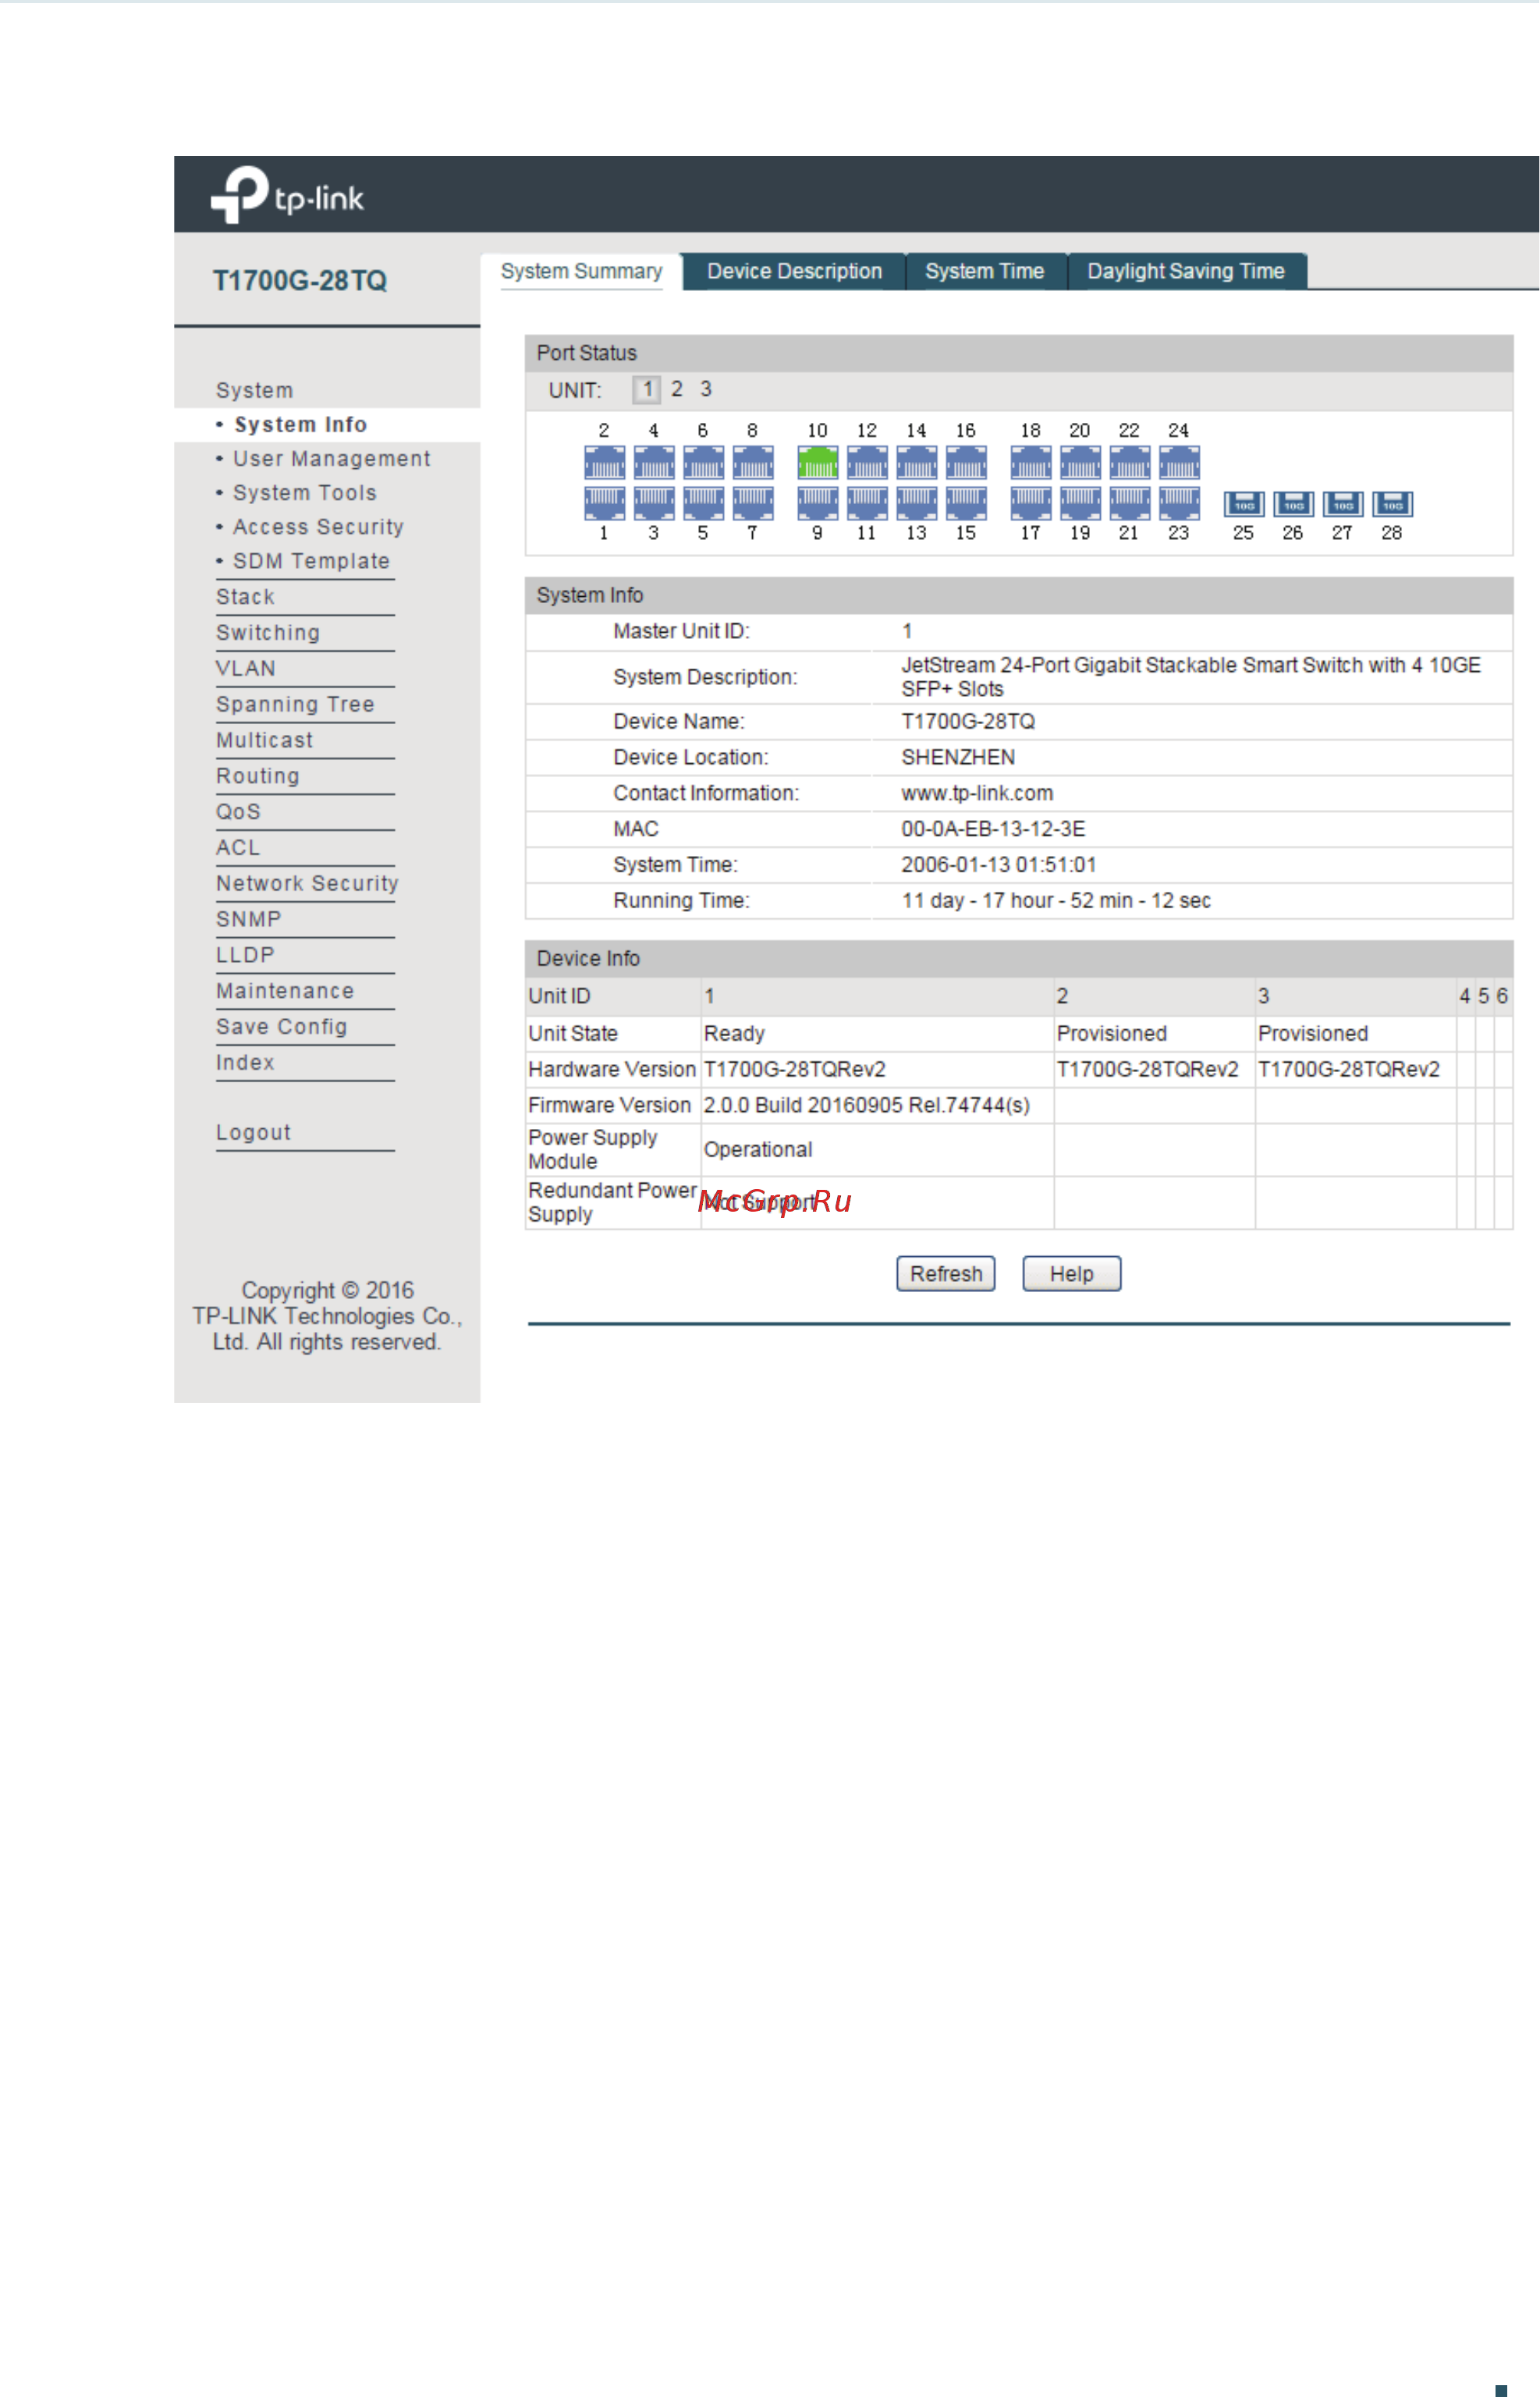The width and height of the screenshot is (1540, 2400).
Task: Select 10G SFP+ port 27 icon
Action: click(1342, 503)
